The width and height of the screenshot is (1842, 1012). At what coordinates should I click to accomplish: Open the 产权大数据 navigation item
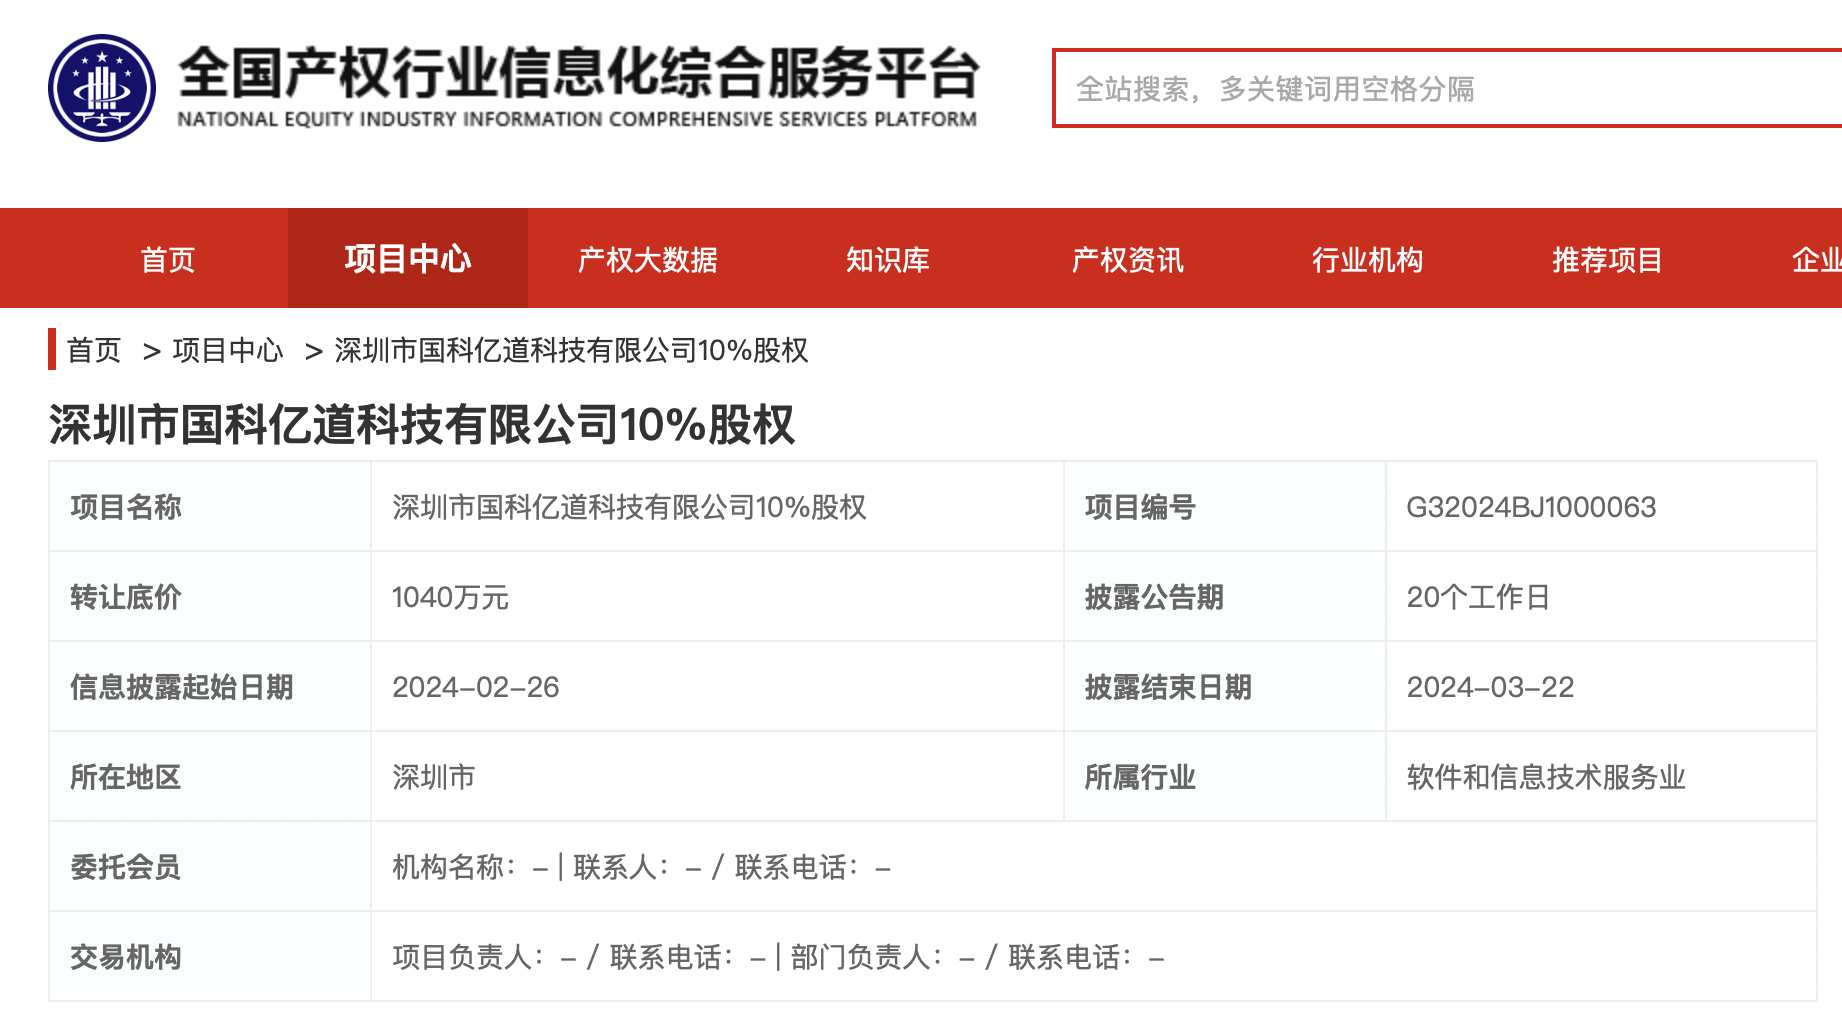pos(648,259)
